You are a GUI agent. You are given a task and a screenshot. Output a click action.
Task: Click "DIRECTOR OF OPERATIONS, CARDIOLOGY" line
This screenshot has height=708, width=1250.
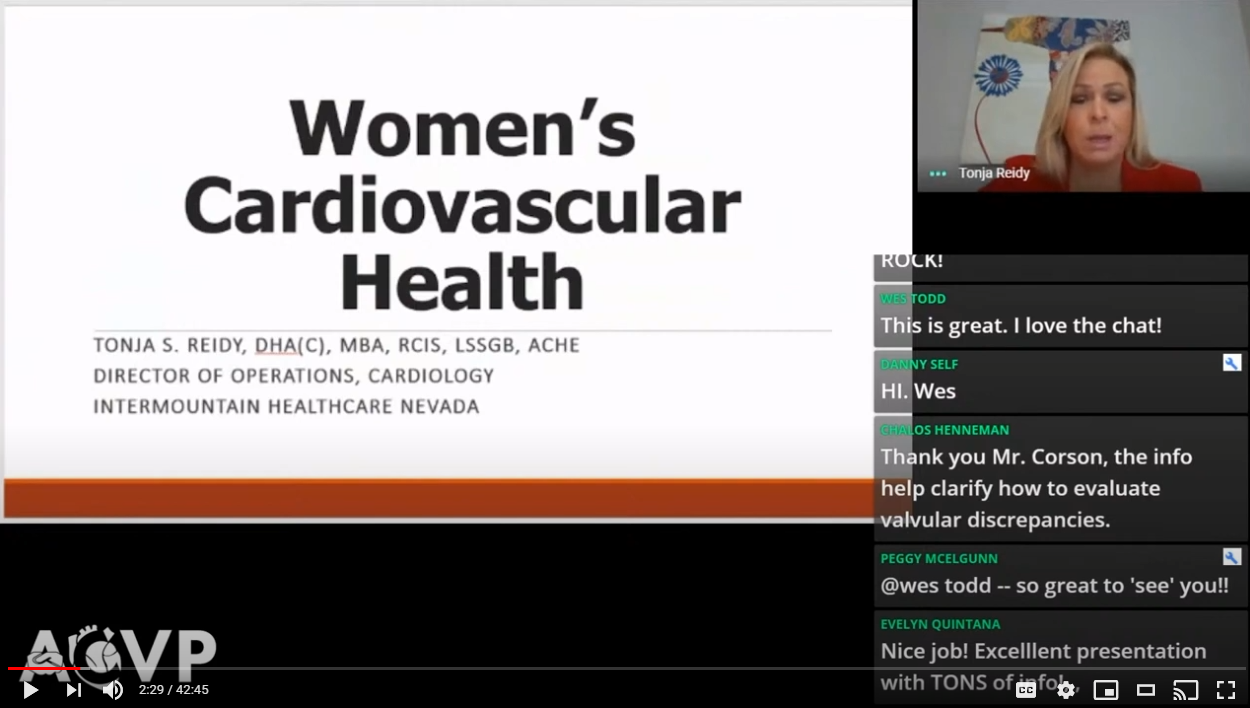294,376
